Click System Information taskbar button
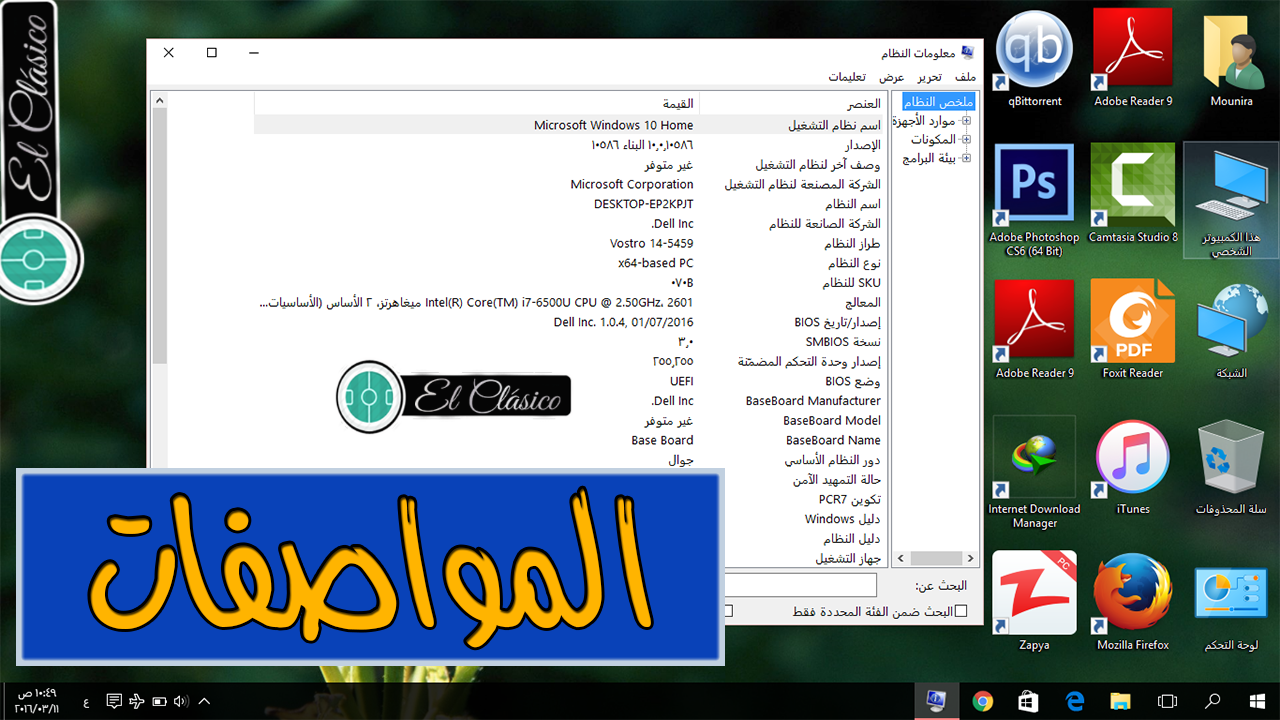1280x720 pixels. click(937, 702)
